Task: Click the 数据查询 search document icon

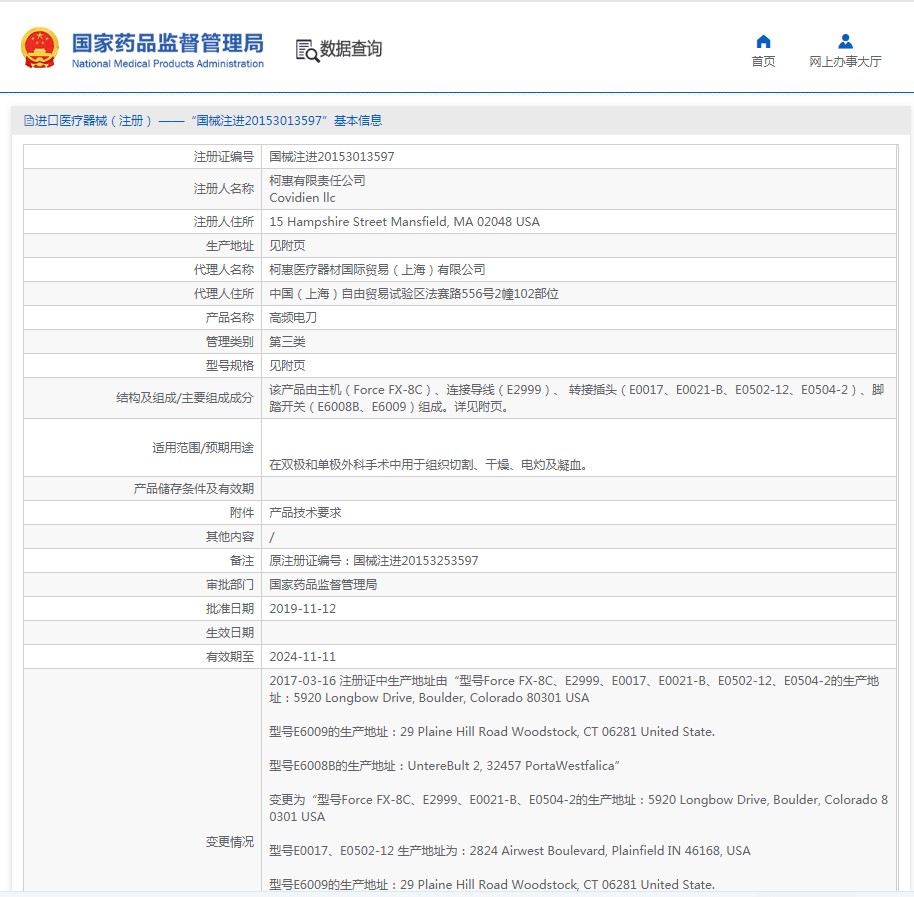Action: point(307,51)
